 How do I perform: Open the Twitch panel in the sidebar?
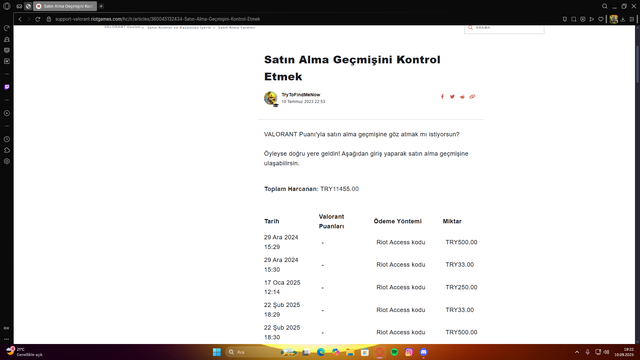pos(7,87)
